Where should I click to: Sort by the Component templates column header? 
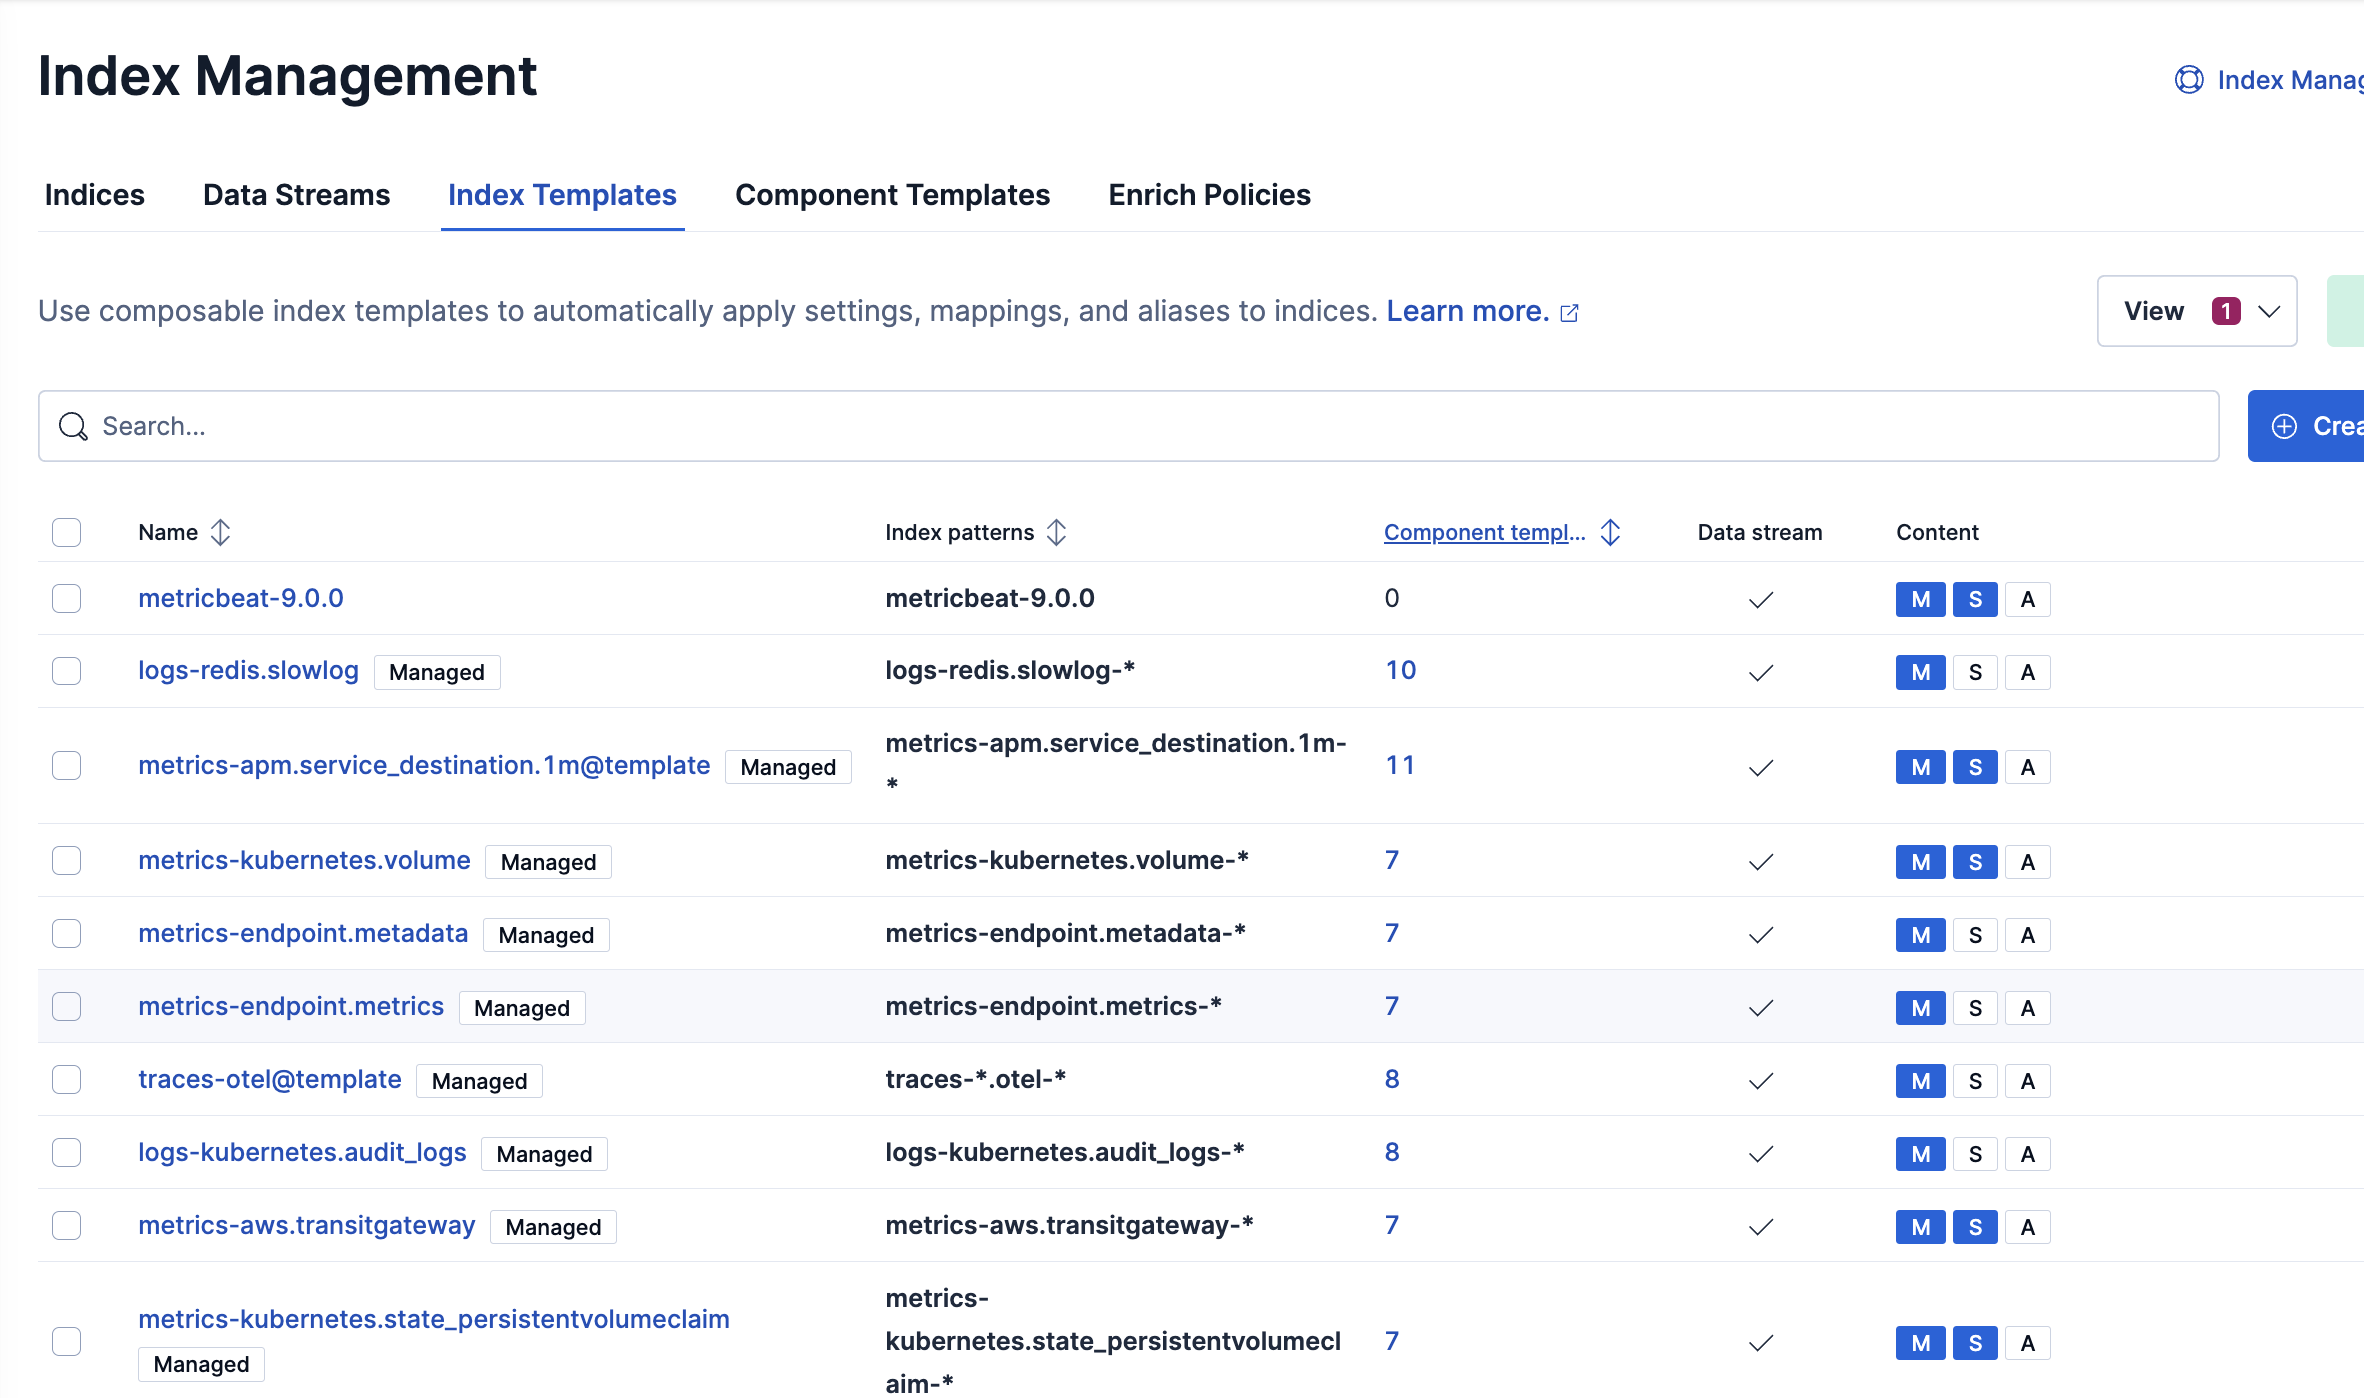point(1484,532)
